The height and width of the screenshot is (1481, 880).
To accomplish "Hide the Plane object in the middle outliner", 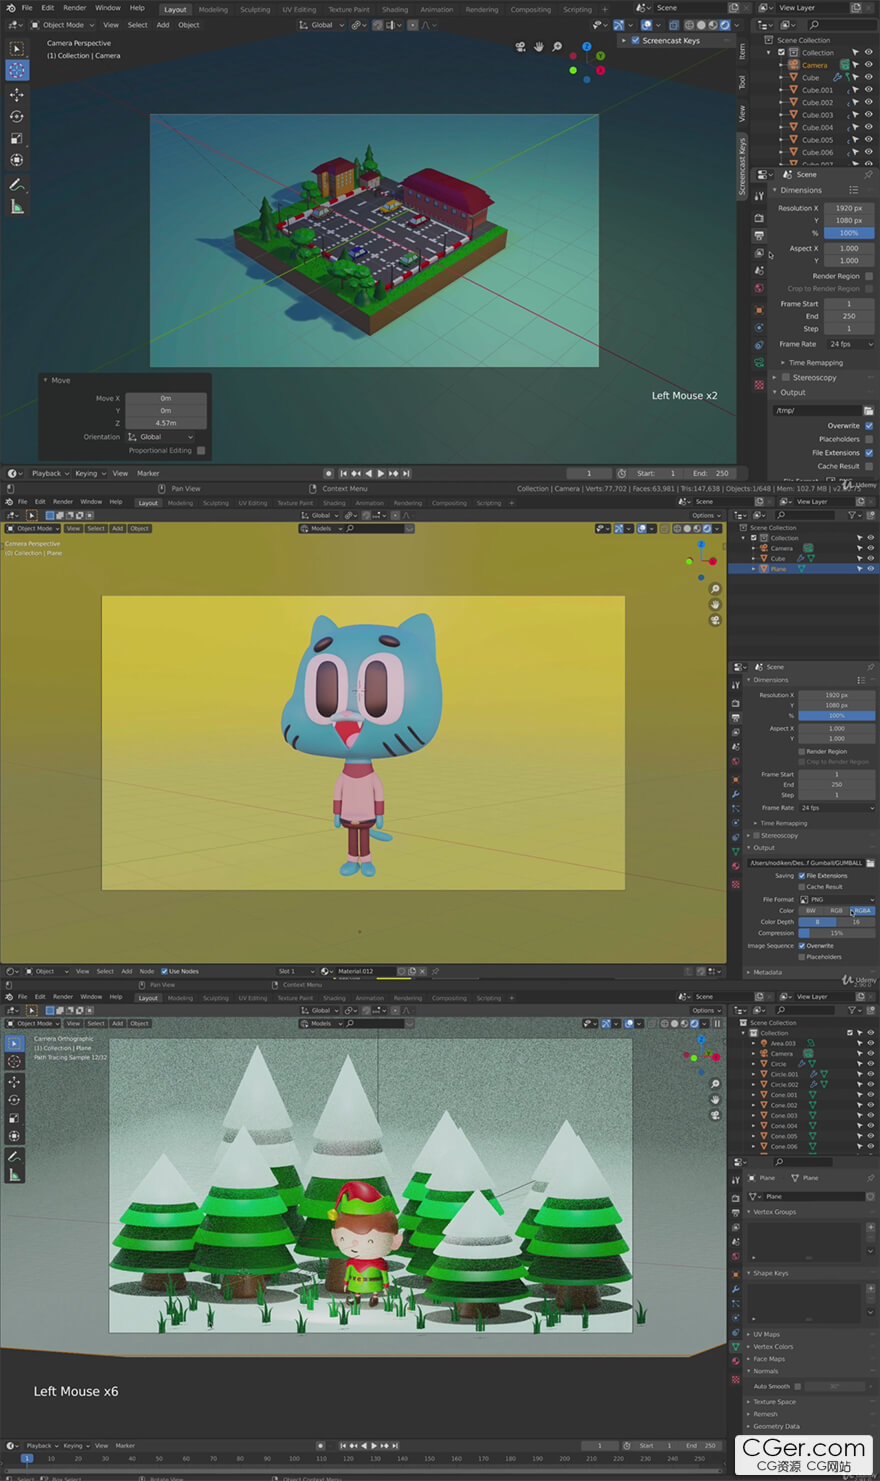I will [870, 569].
